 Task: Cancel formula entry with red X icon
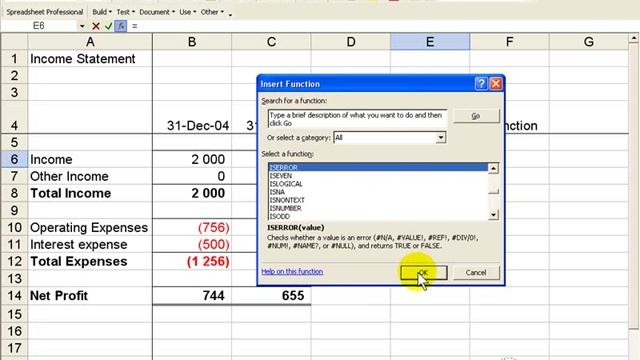point(96,26)
